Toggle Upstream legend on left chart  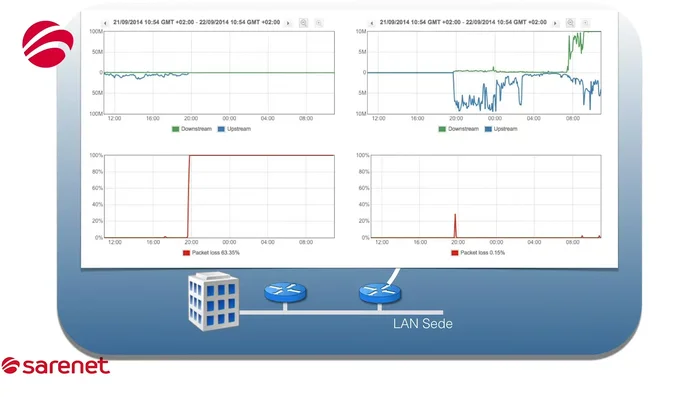pyautogui.click(x=234, y=129)
